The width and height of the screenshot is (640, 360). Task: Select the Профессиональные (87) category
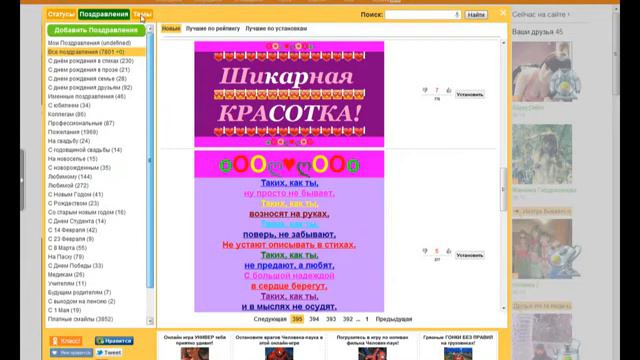click(x=81, y=123)
